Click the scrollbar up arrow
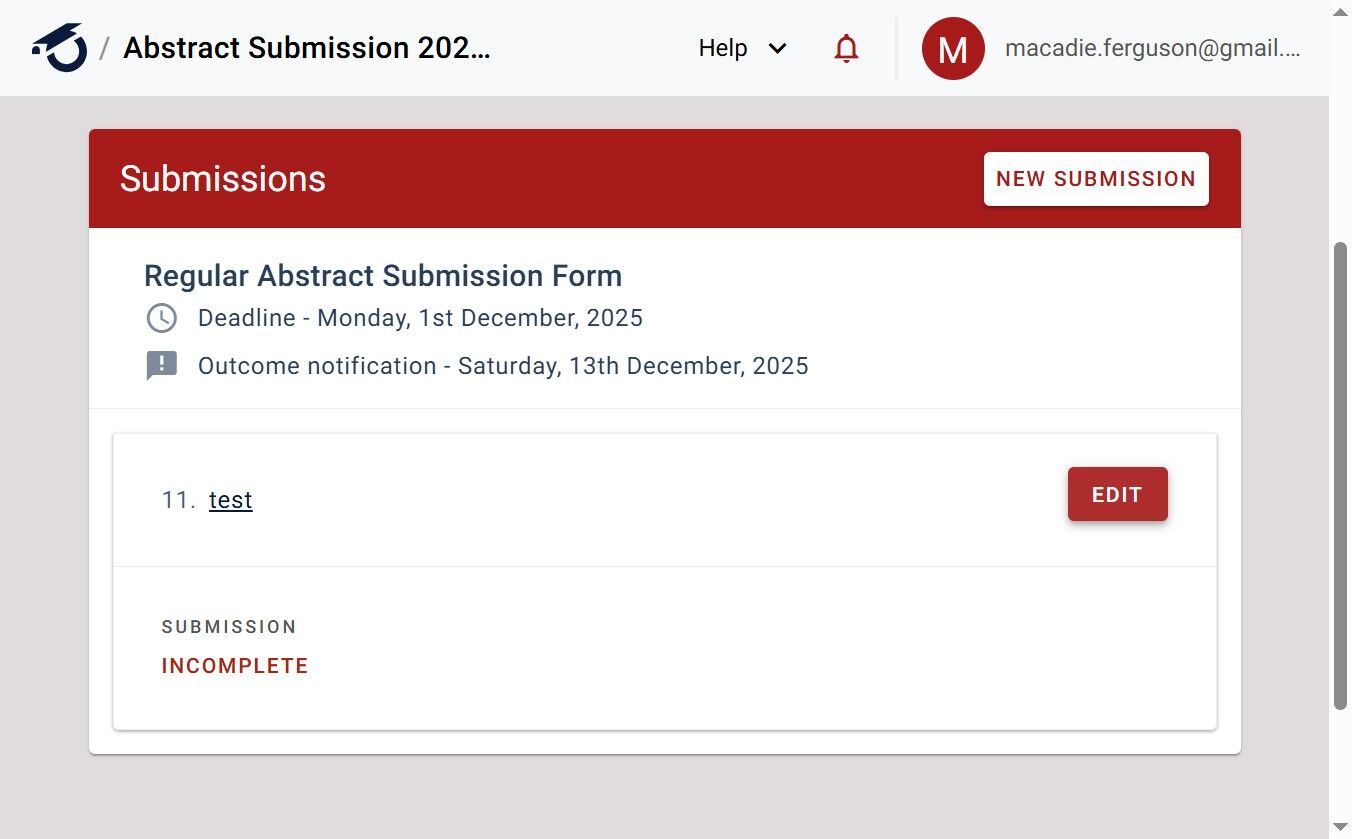1352x839 pixels. pyautogui.click(x=1340, y=11)
